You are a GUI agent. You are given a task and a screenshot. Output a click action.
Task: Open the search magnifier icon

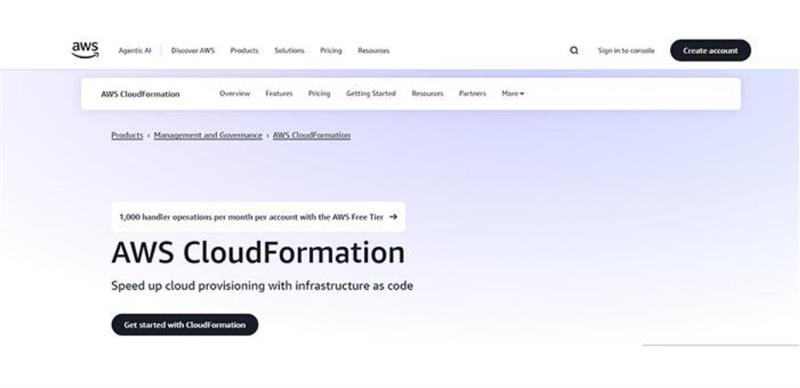point(574,51)
